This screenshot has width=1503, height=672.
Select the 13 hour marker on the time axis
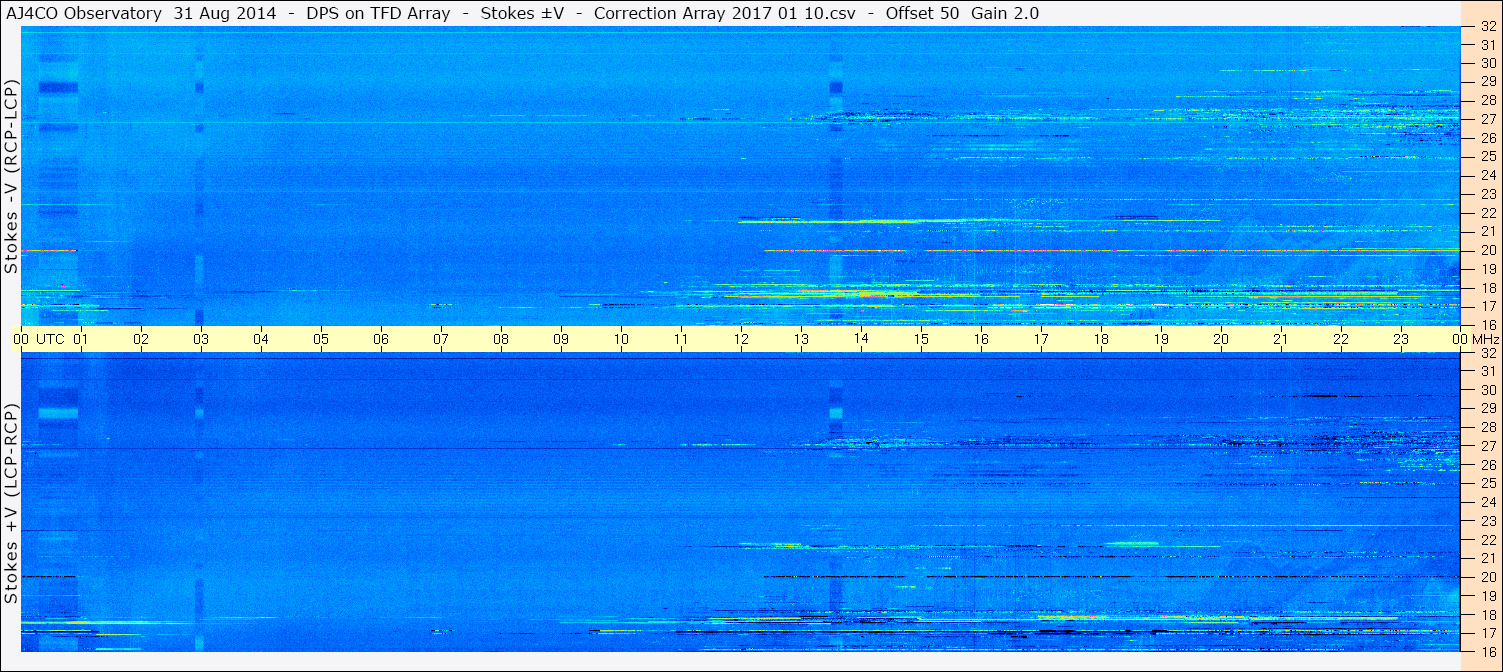(x=801, y=339)
